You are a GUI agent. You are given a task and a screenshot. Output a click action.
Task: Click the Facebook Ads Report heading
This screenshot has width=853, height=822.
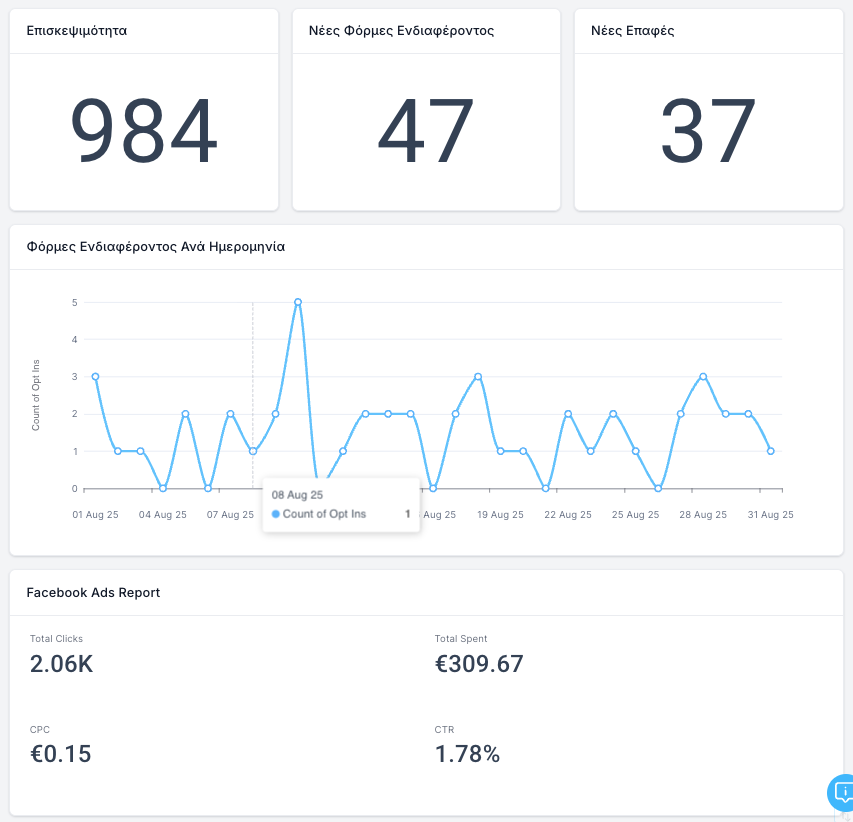pos(93,592)
